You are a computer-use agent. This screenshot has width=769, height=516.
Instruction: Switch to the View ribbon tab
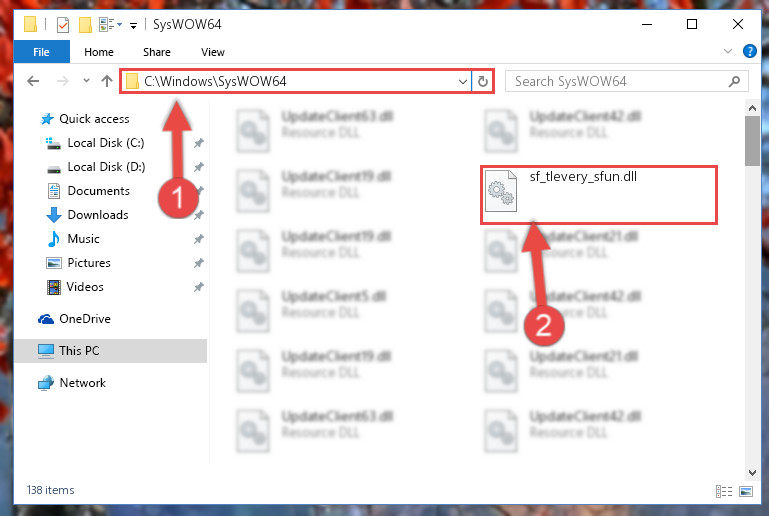[212, 52]
